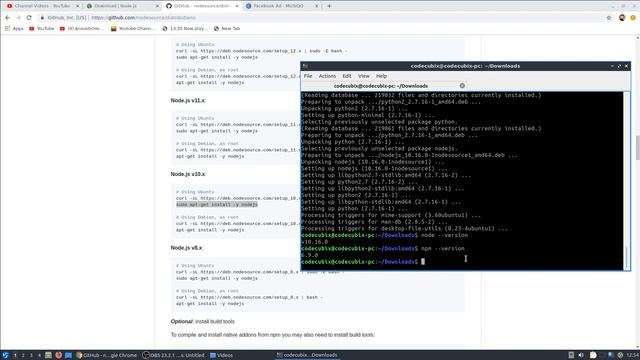Image resolution: width=640 pixels, height=360 pixels.
Task: Go forward in Chrome browser
Action: tap(18, 18)
